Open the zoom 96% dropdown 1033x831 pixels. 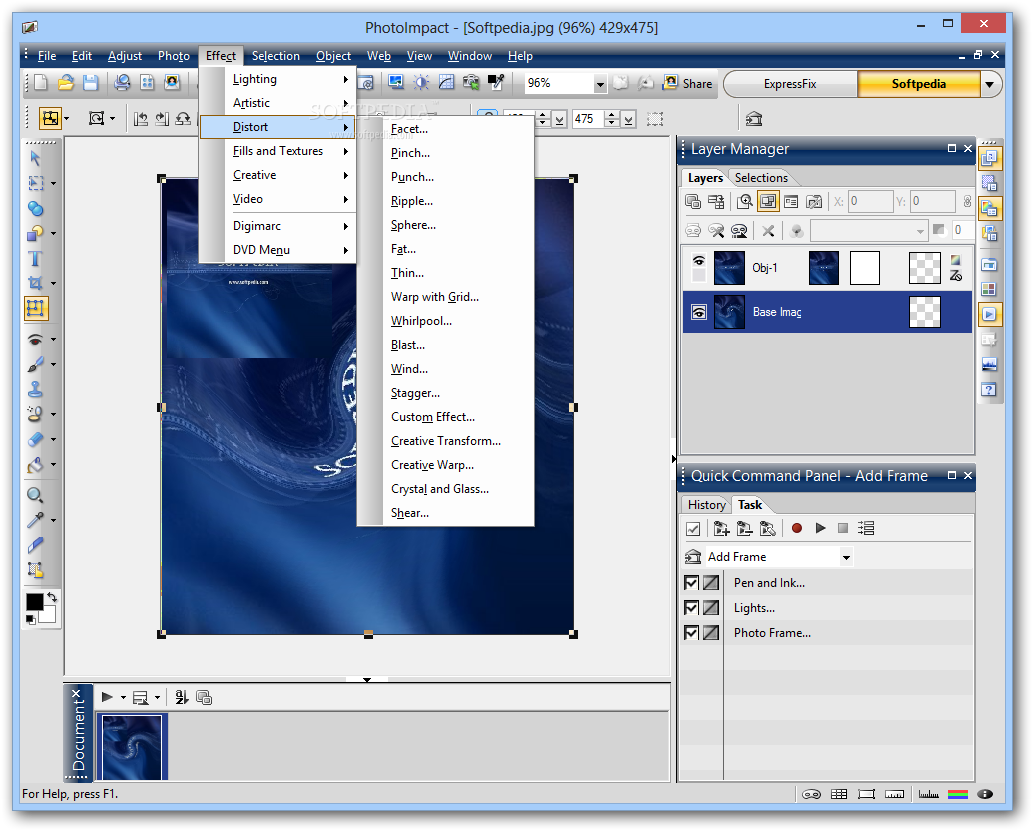(x=600, y=84)
